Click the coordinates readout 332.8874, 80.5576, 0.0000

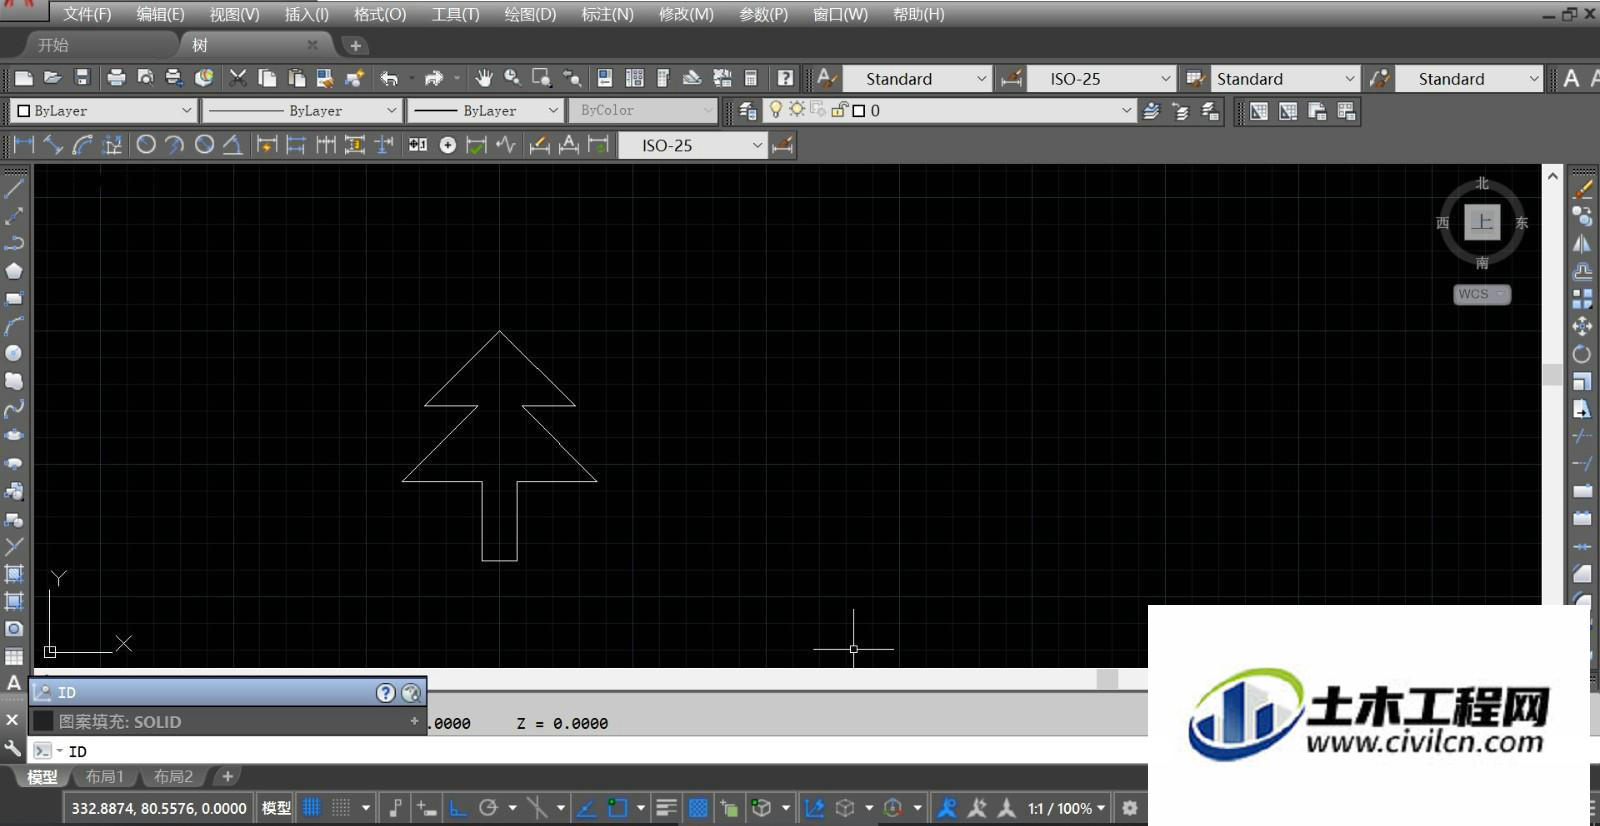(x=159, y=808)
